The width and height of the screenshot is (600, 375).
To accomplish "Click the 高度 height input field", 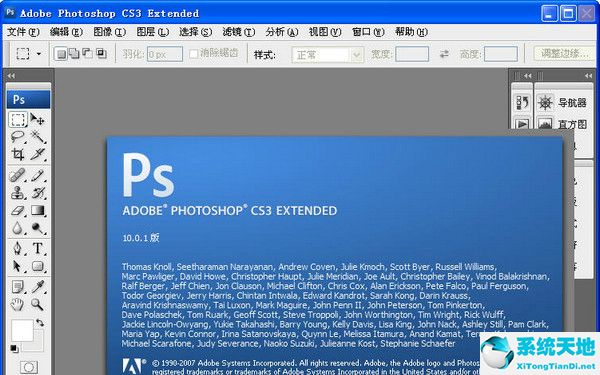I will pyautogui.click(x=501, y=54).
